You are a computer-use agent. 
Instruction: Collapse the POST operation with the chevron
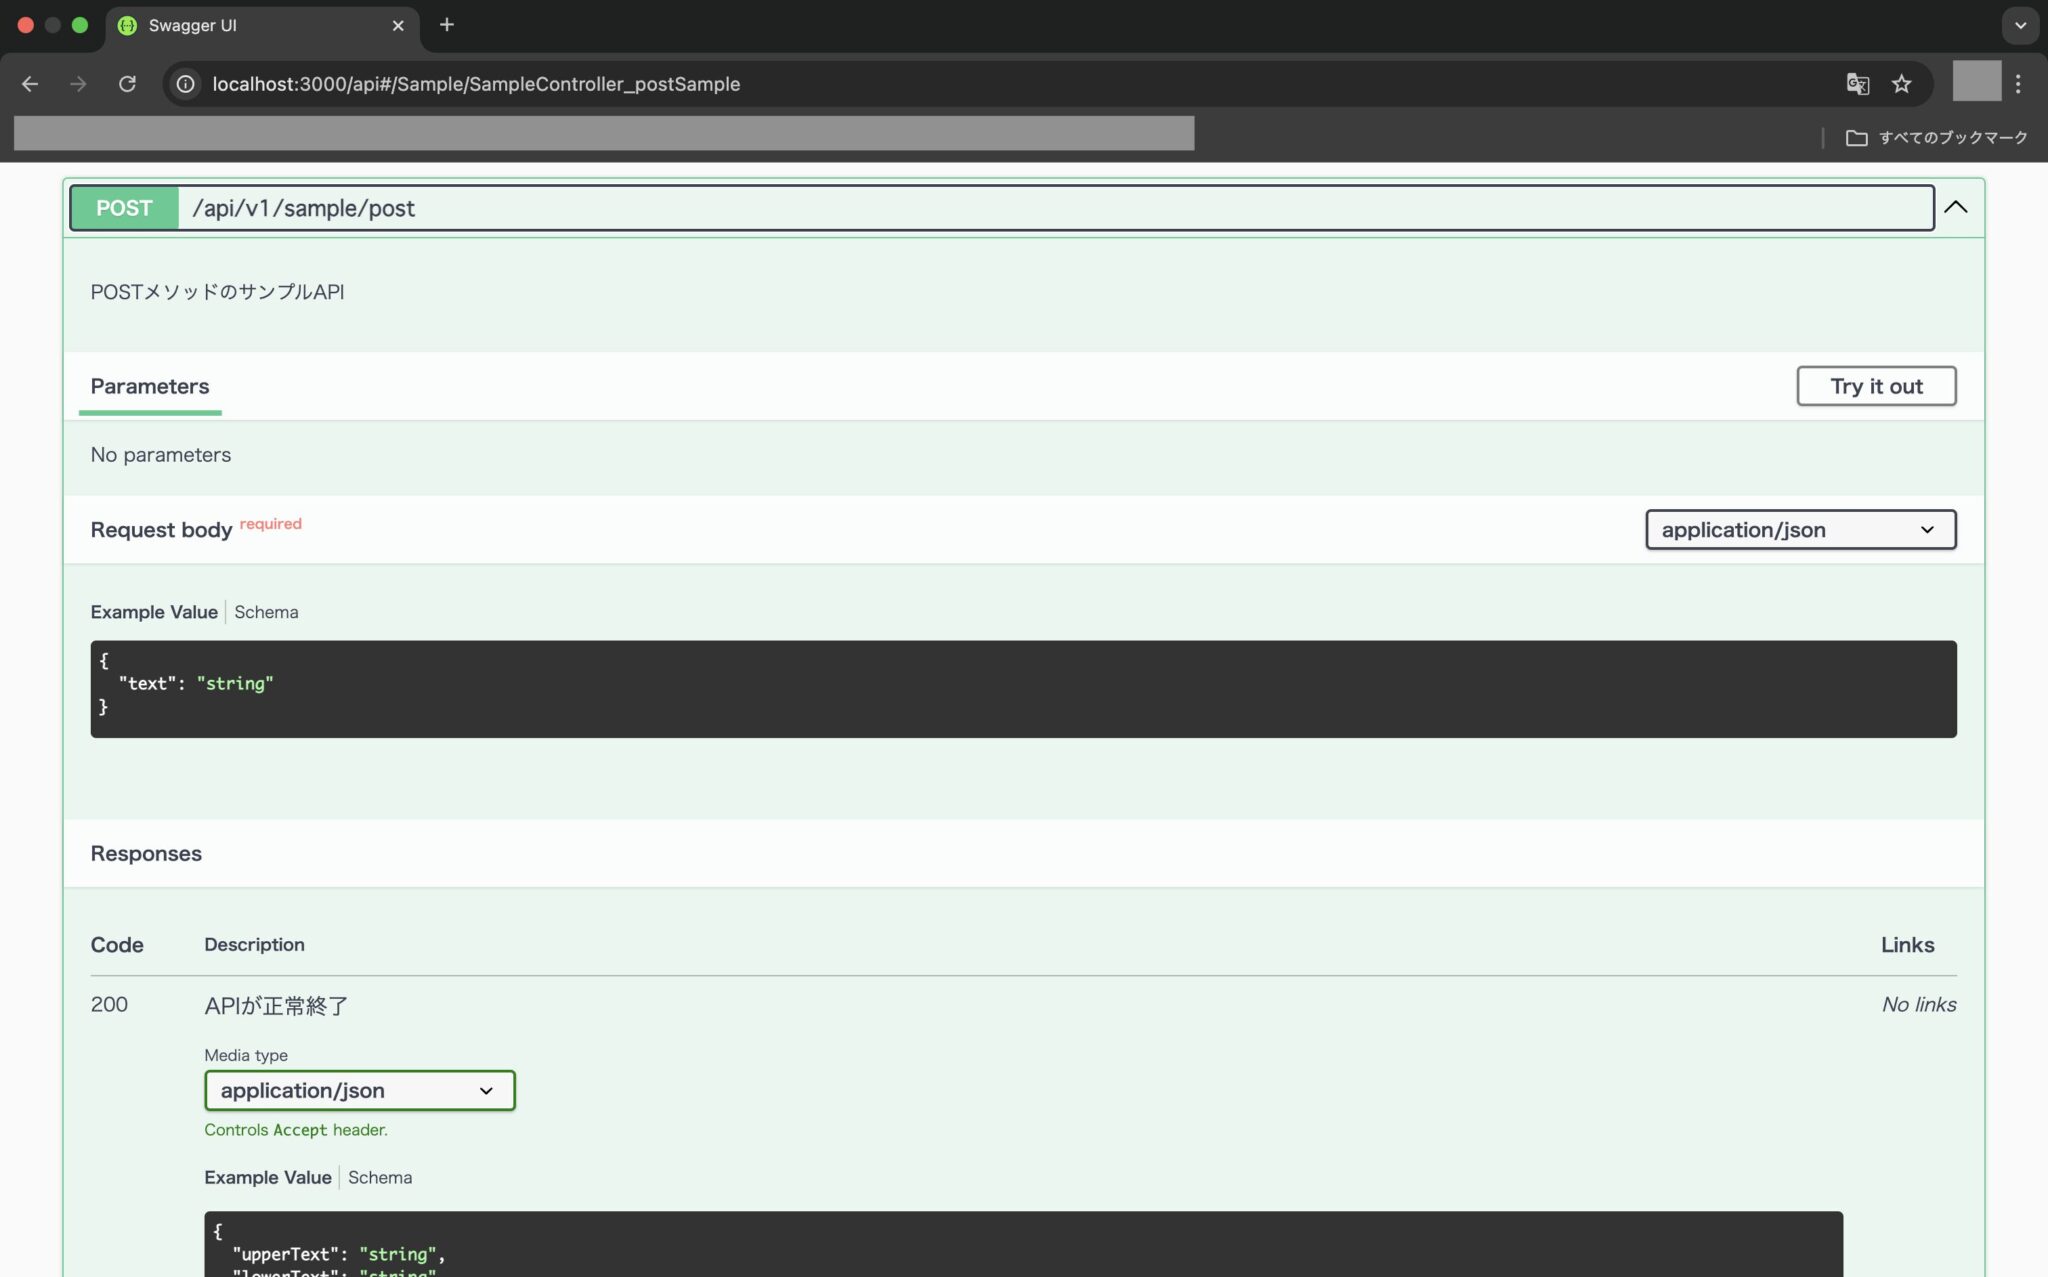click(1956, 208)
